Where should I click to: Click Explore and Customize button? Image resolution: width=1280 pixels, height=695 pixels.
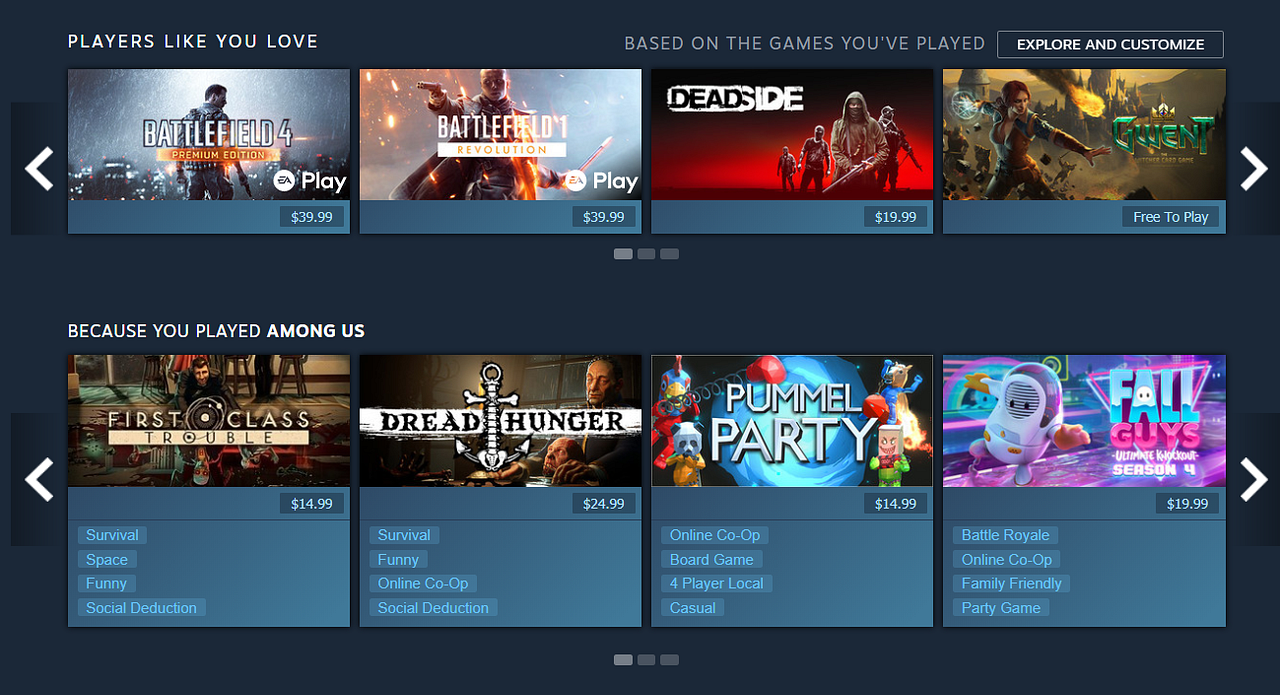(x=1110, y=44)
